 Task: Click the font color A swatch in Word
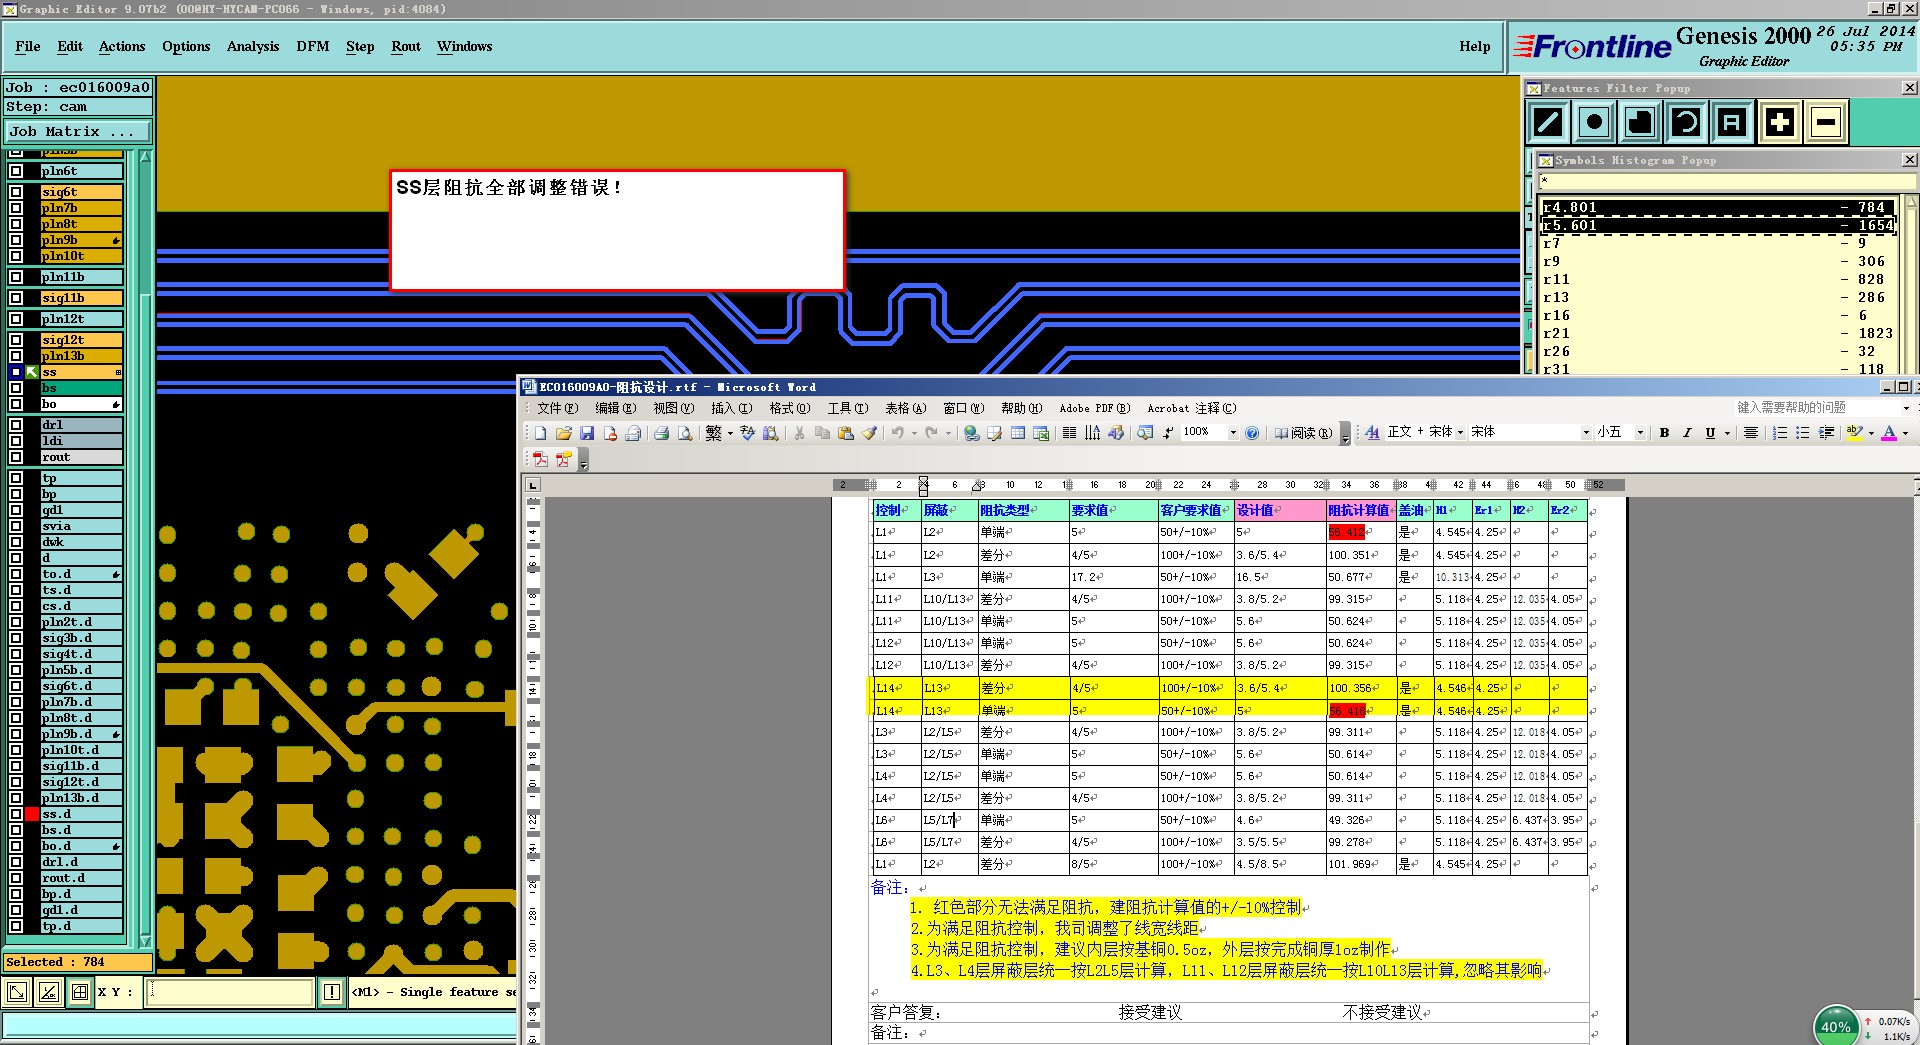point(1889,433)
